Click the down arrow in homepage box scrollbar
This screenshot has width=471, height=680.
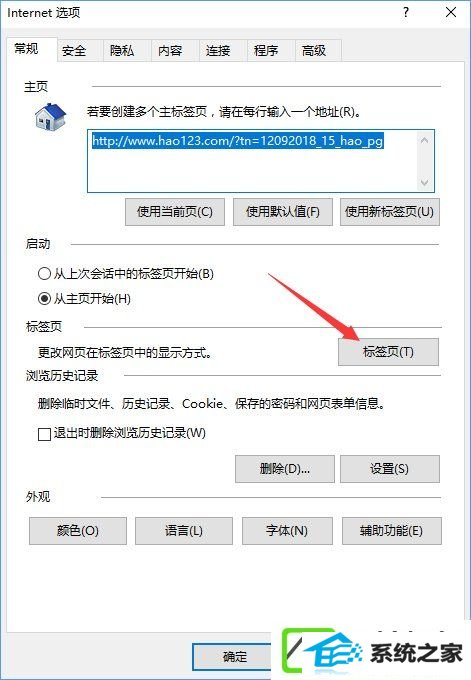coord(425,183)
